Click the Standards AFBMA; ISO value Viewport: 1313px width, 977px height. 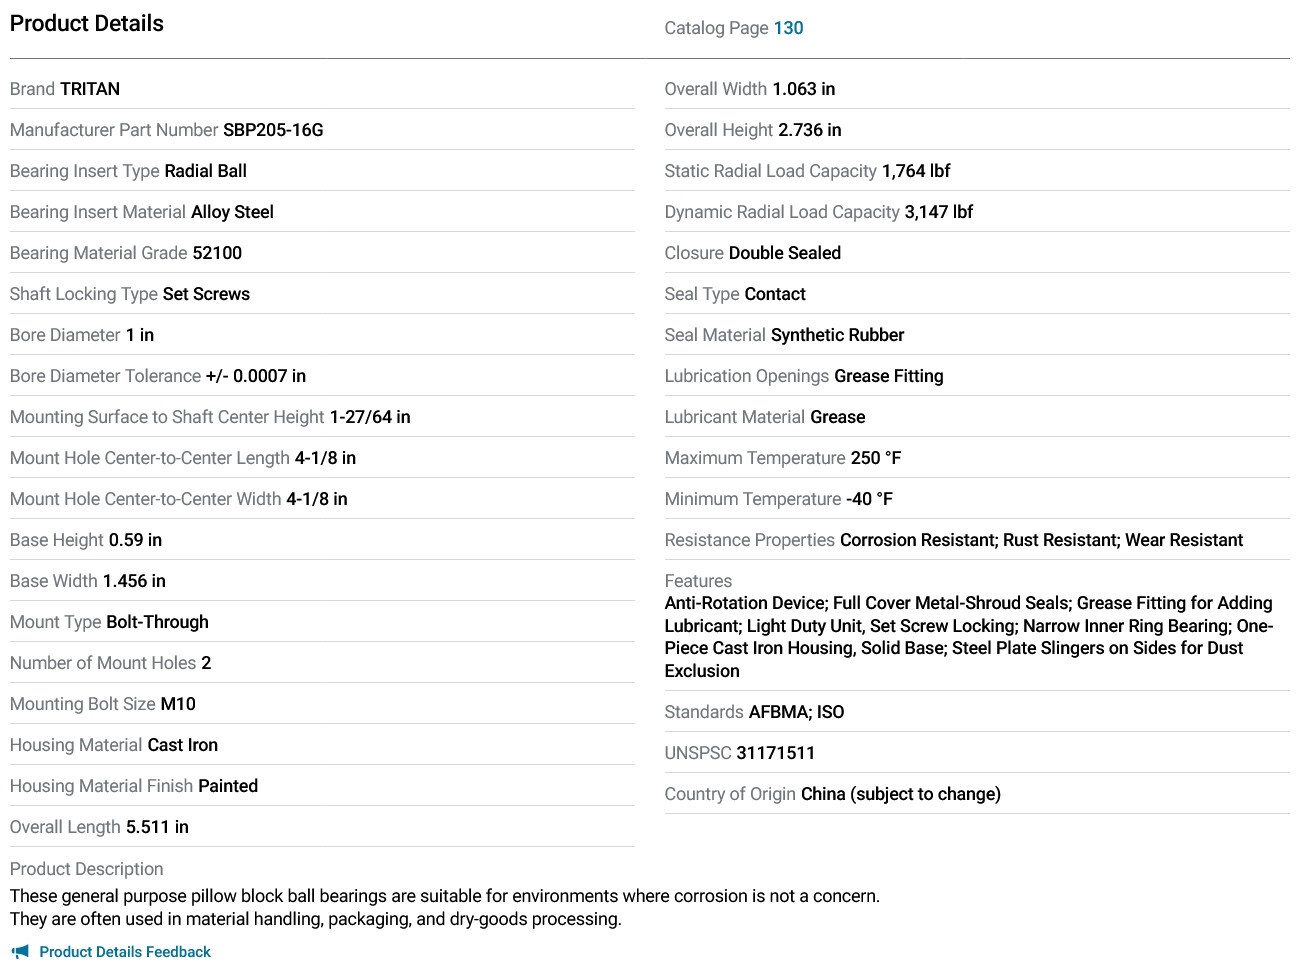797,712
